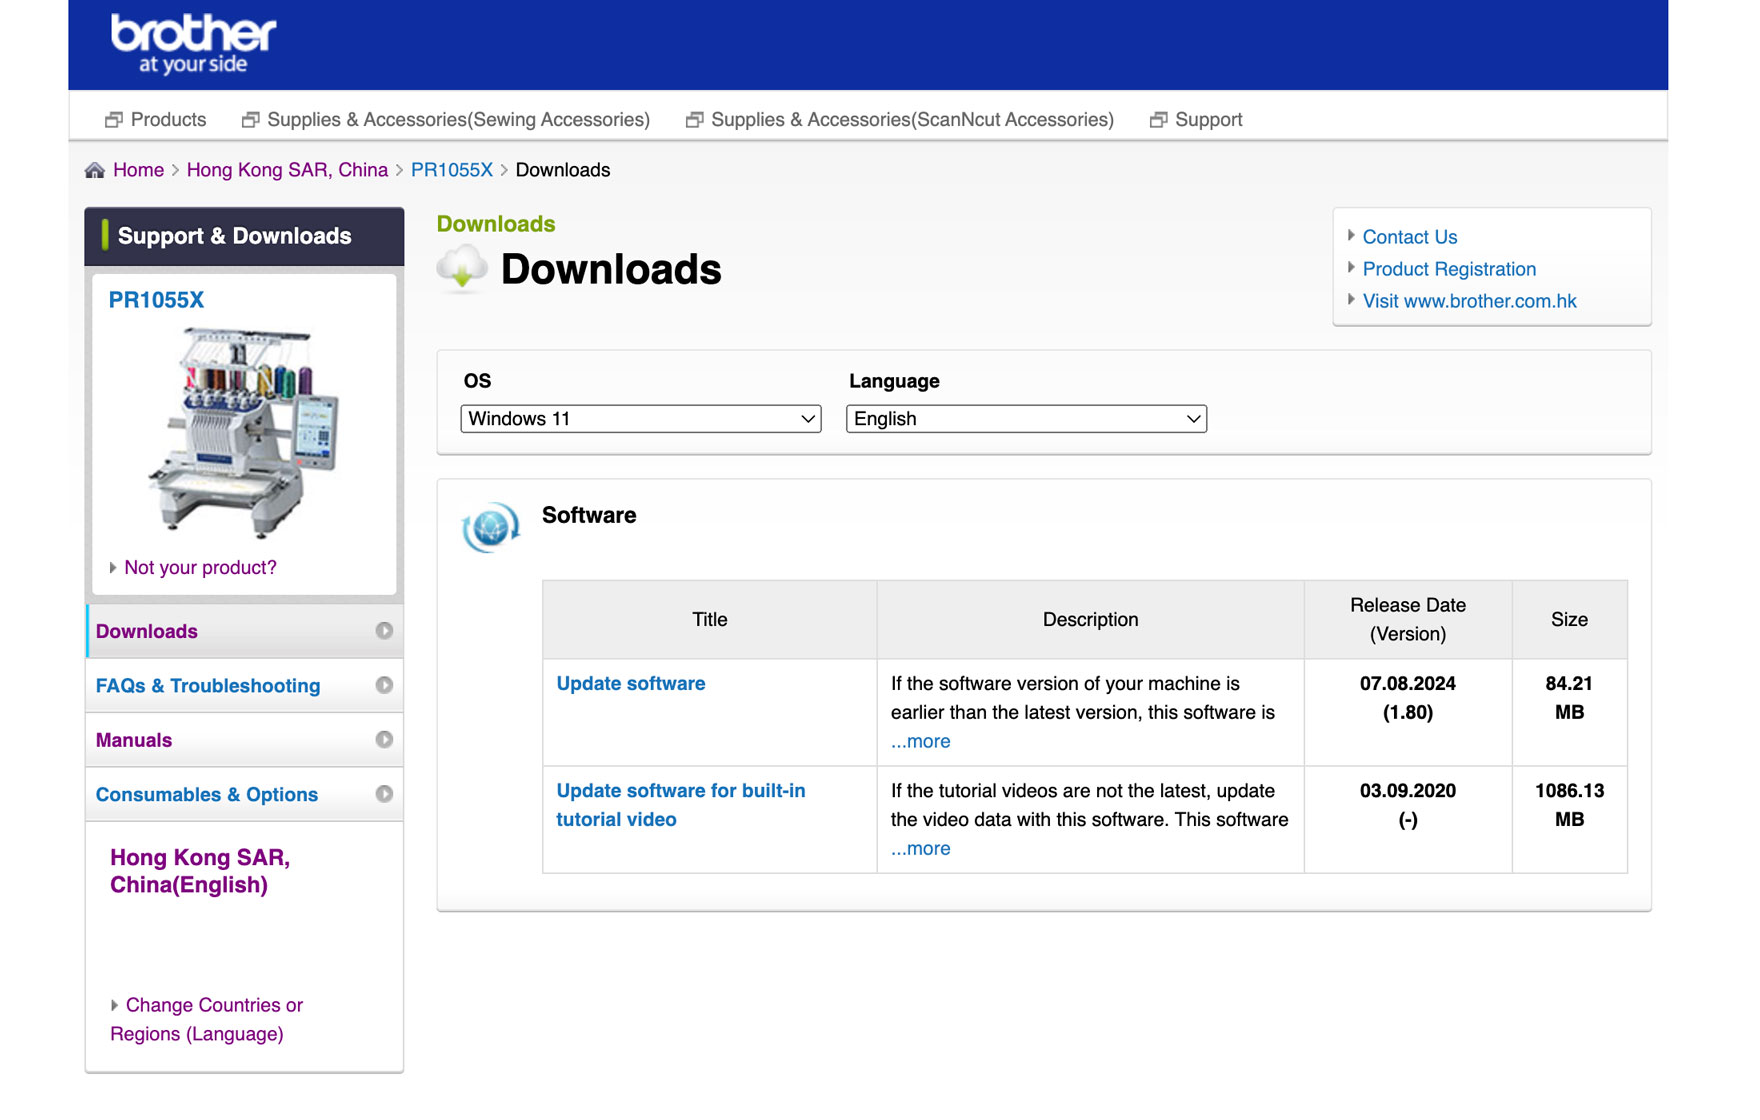
Task: Click the release date 07.08.2024 (1.80) cell
Action: [x=1407, y=712]
